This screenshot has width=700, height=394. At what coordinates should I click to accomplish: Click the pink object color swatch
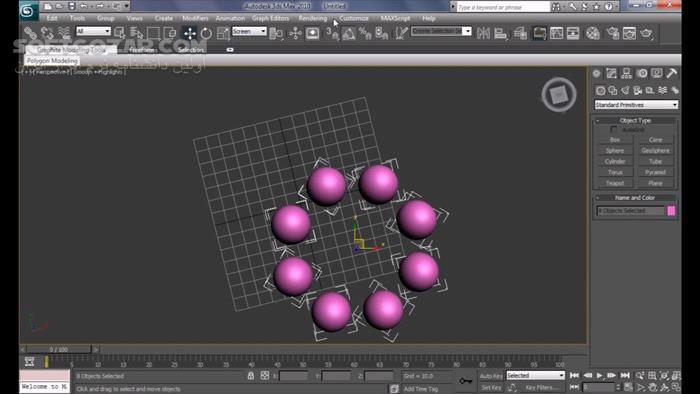tap(671, 211)
